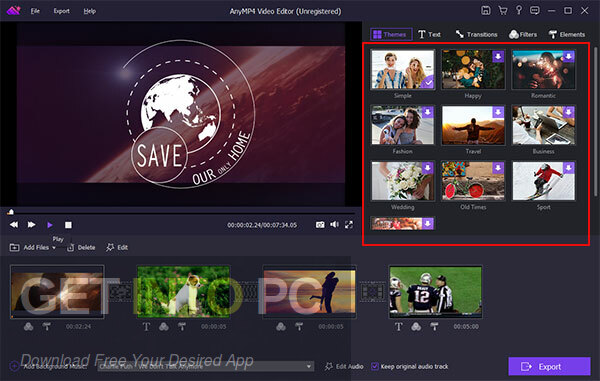Select the Travel theme thumbnail
600x381 pixels.
click(x=473, y=125)
